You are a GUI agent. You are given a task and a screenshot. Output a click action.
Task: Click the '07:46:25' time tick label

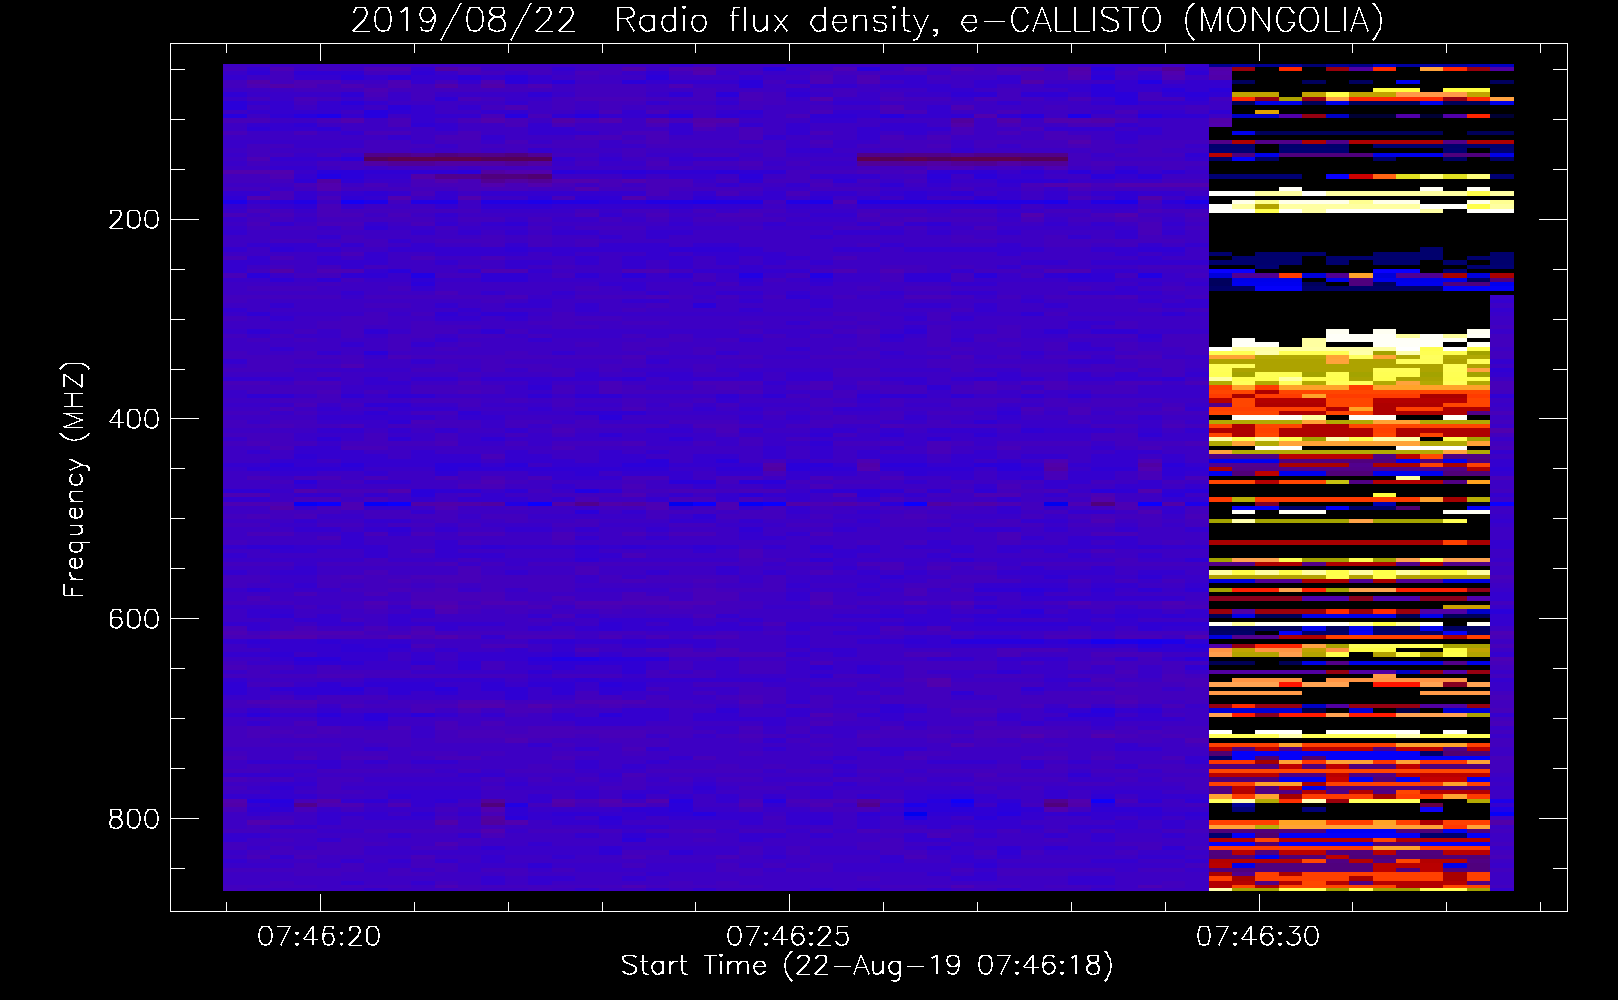pos(788,937)
